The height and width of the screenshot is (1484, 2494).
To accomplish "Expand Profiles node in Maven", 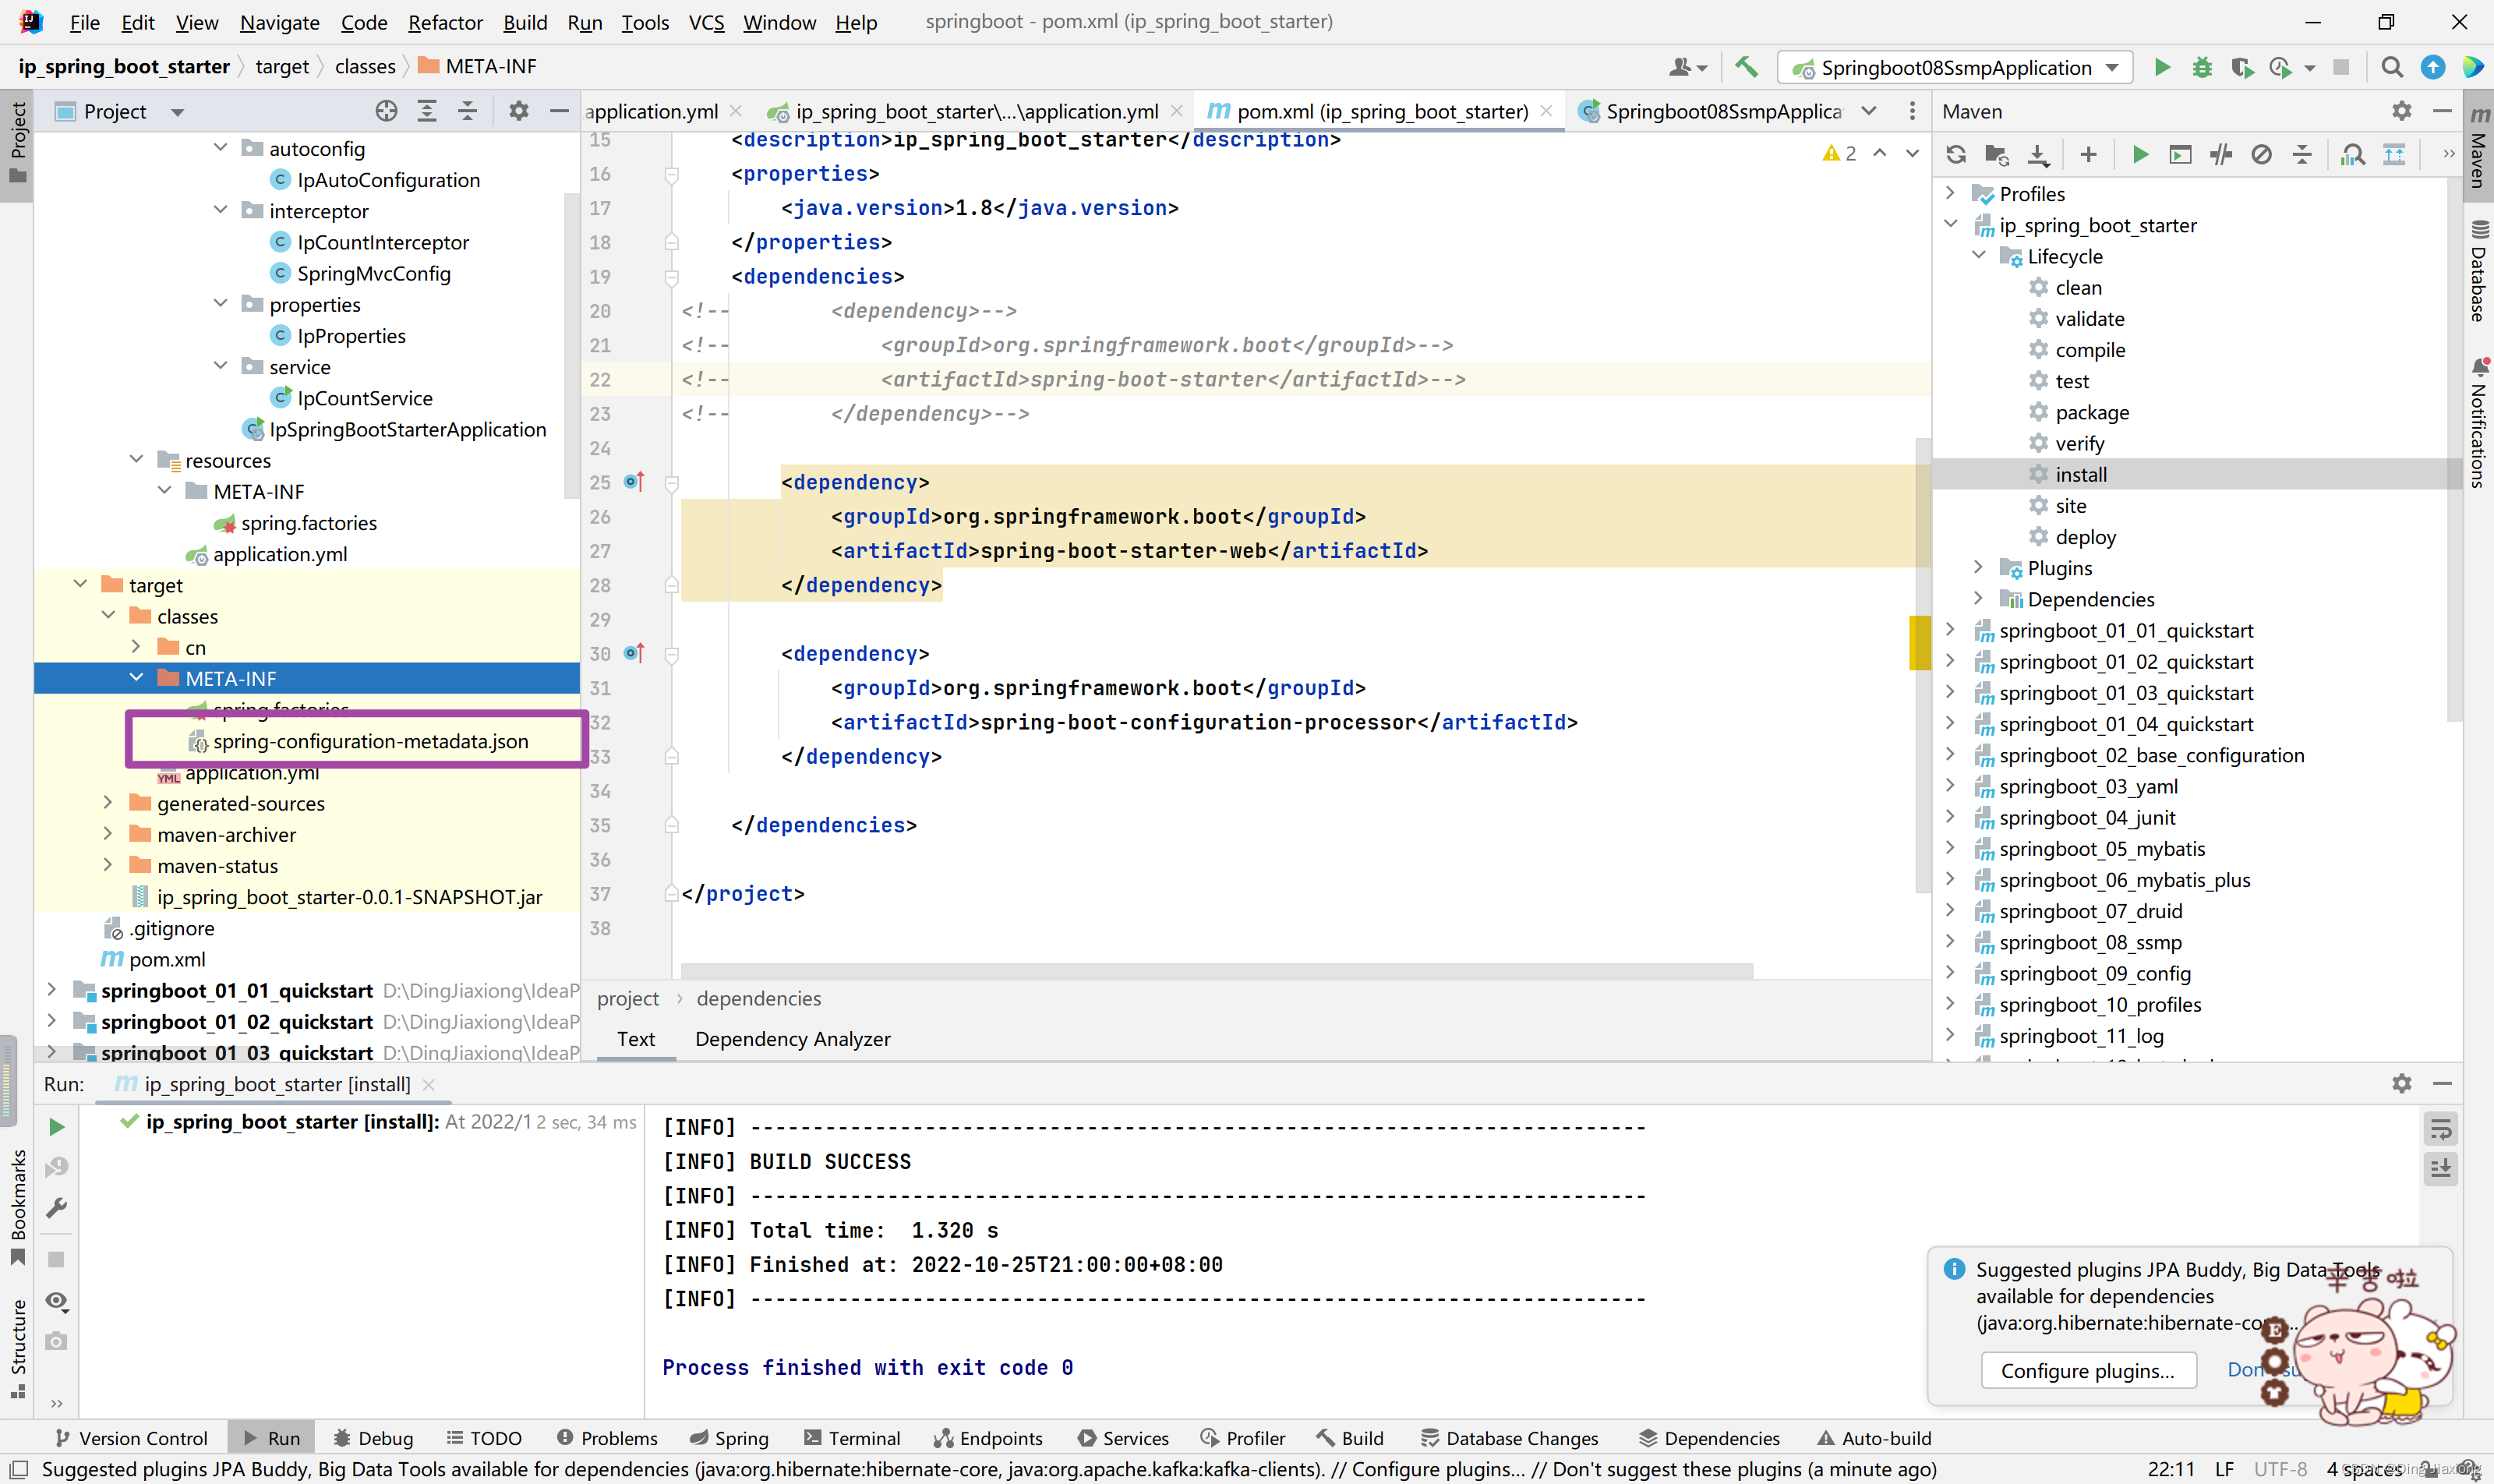I will click(x=1950, y=192).
